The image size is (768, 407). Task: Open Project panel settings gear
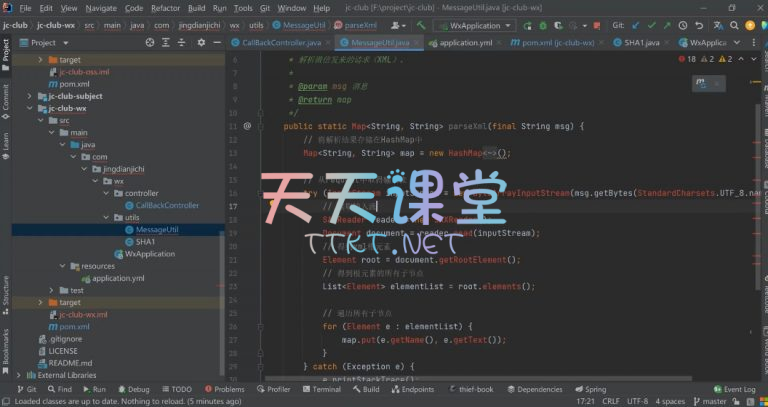click(200, 43)
